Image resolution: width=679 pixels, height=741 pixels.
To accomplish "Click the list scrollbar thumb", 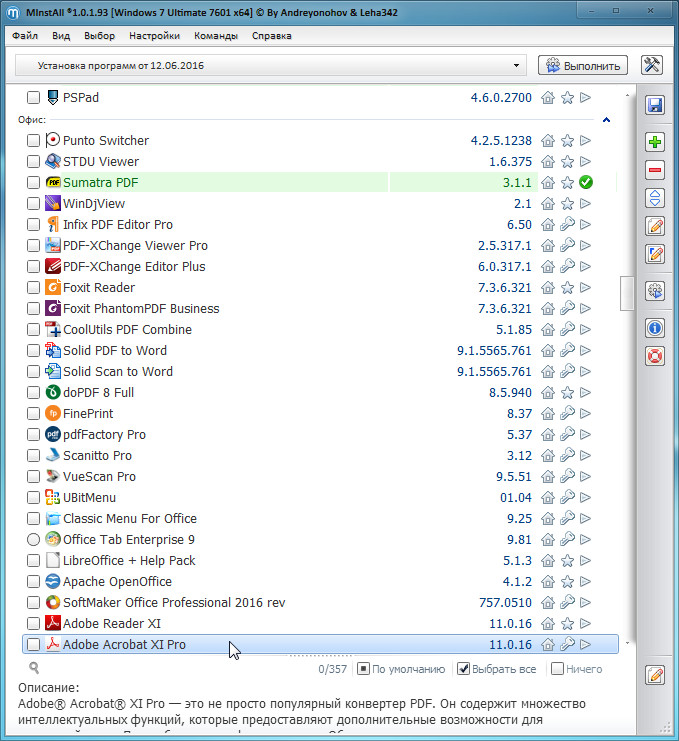I will pyautogui.click(x=627, y=293).
